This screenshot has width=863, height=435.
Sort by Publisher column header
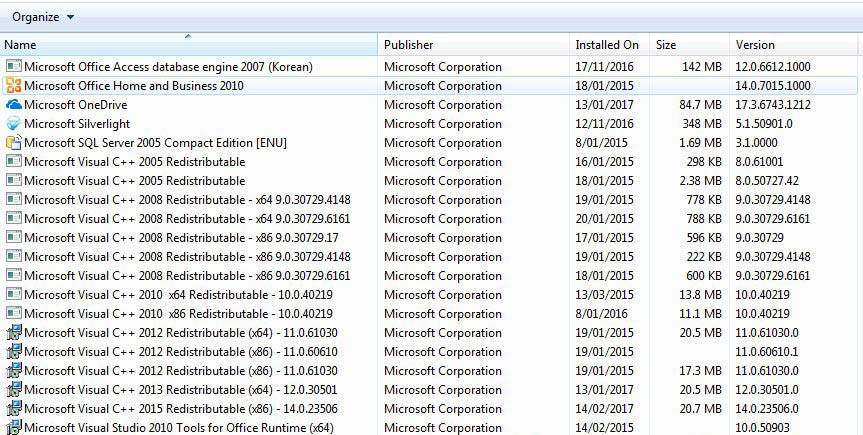click(473, 45)
